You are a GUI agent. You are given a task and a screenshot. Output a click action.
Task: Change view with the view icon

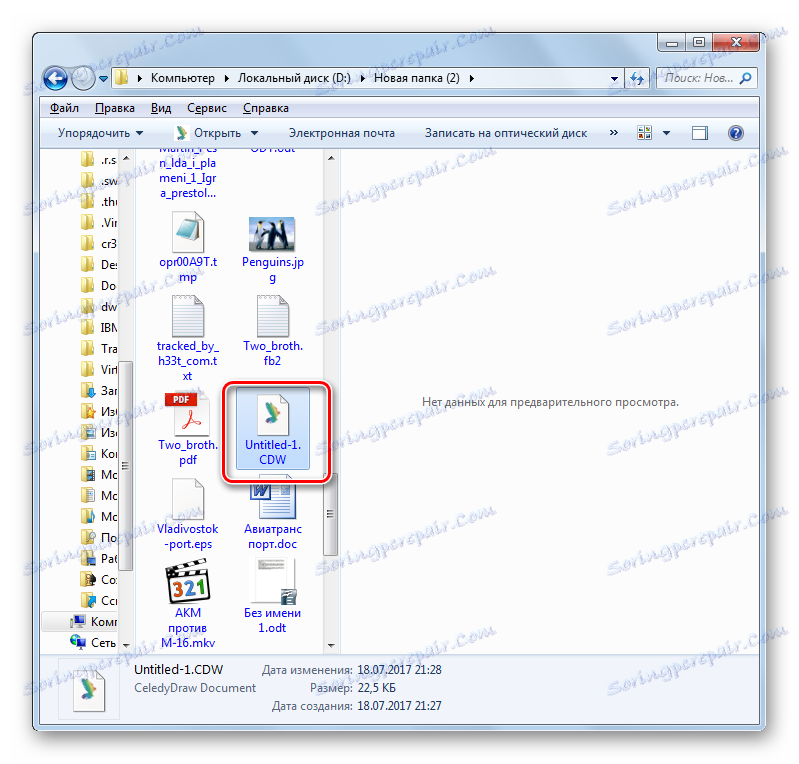coord(644,133)
